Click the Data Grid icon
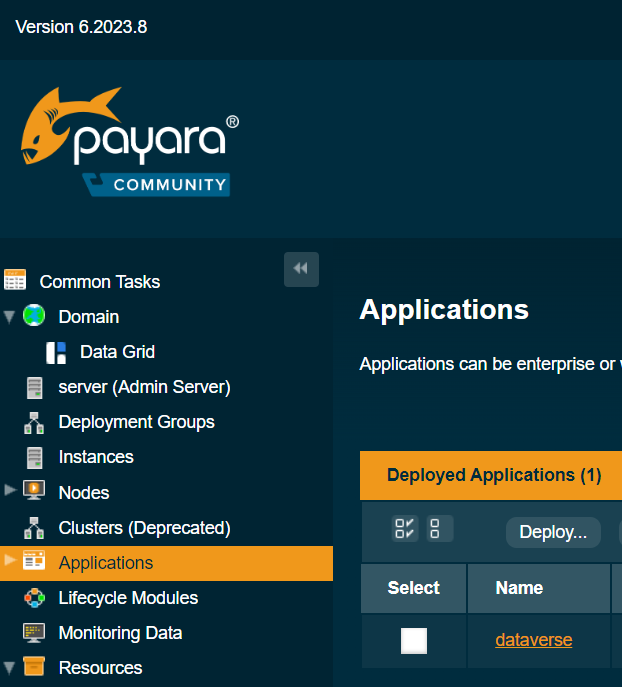 pyautogui.click(x=56, y=352)
